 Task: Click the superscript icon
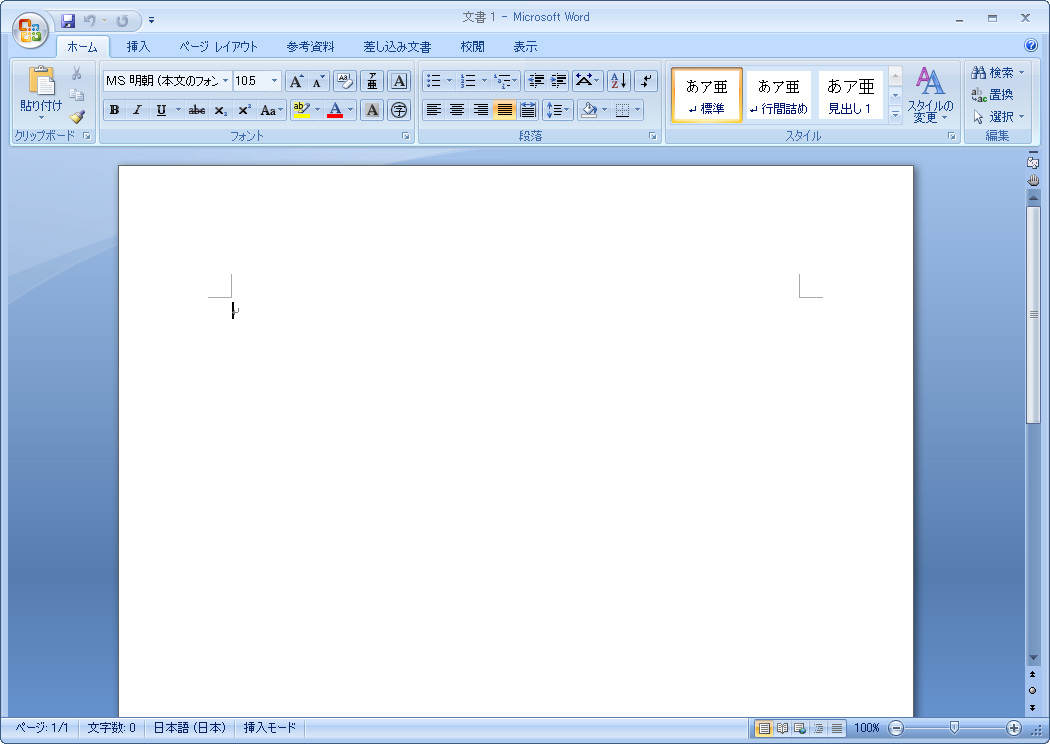[244, 110]
